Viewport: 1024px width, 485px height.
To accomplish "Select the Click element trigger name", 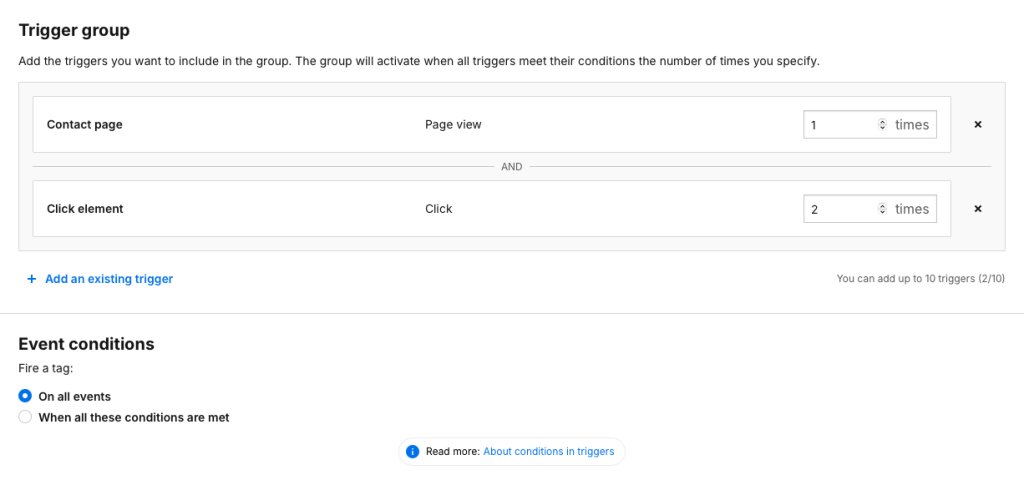I will [85, 209].
